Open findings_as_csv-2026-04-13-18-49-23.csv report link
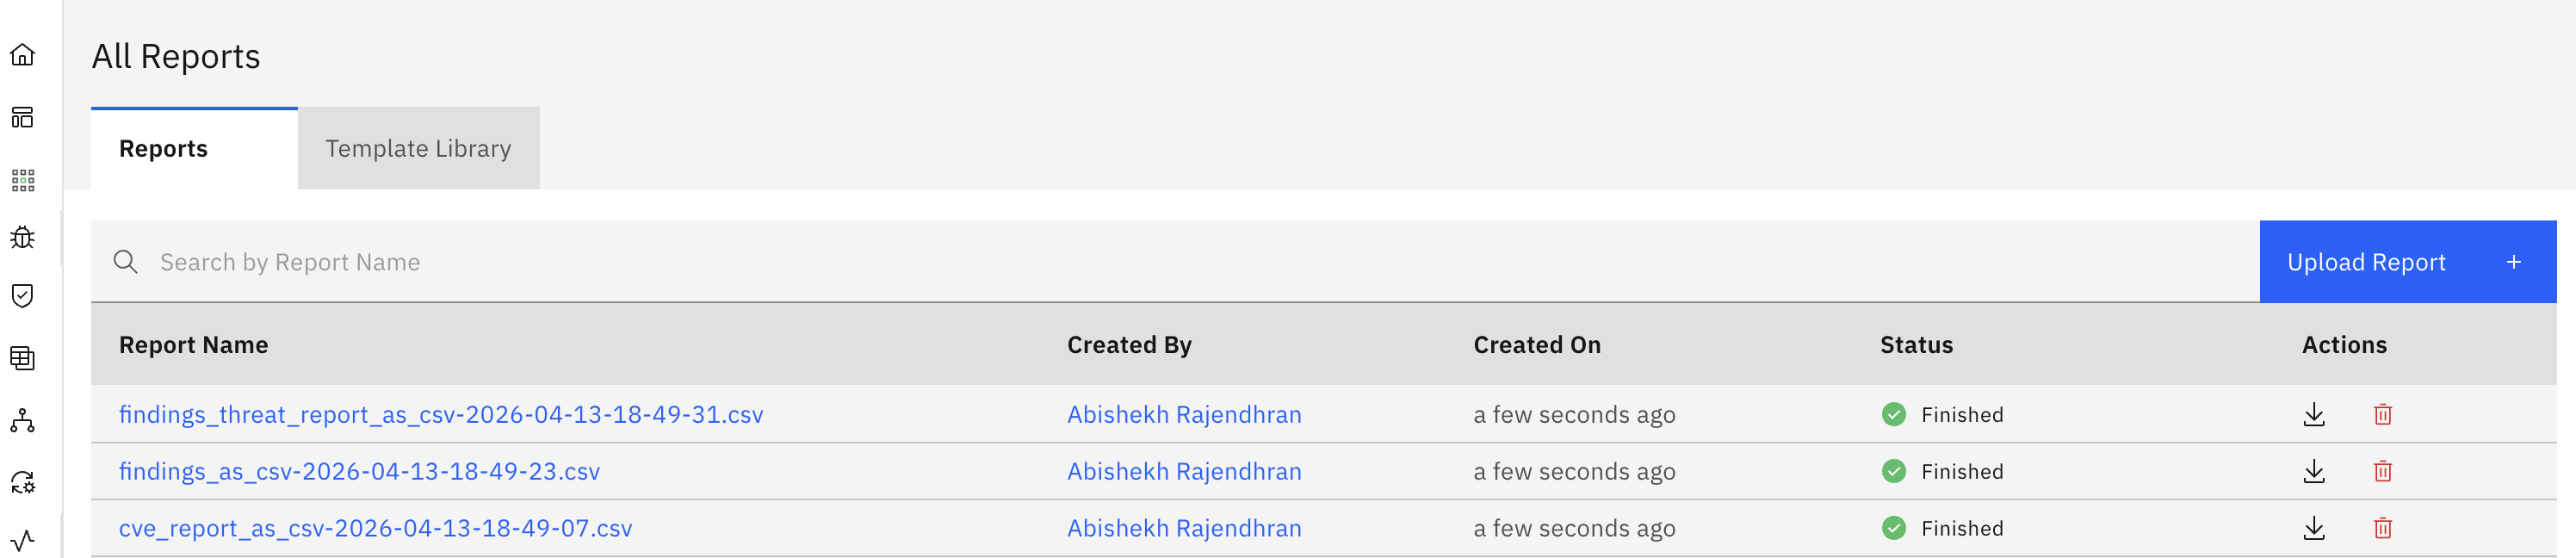The image size is (2576, 558). pos(359,471)
